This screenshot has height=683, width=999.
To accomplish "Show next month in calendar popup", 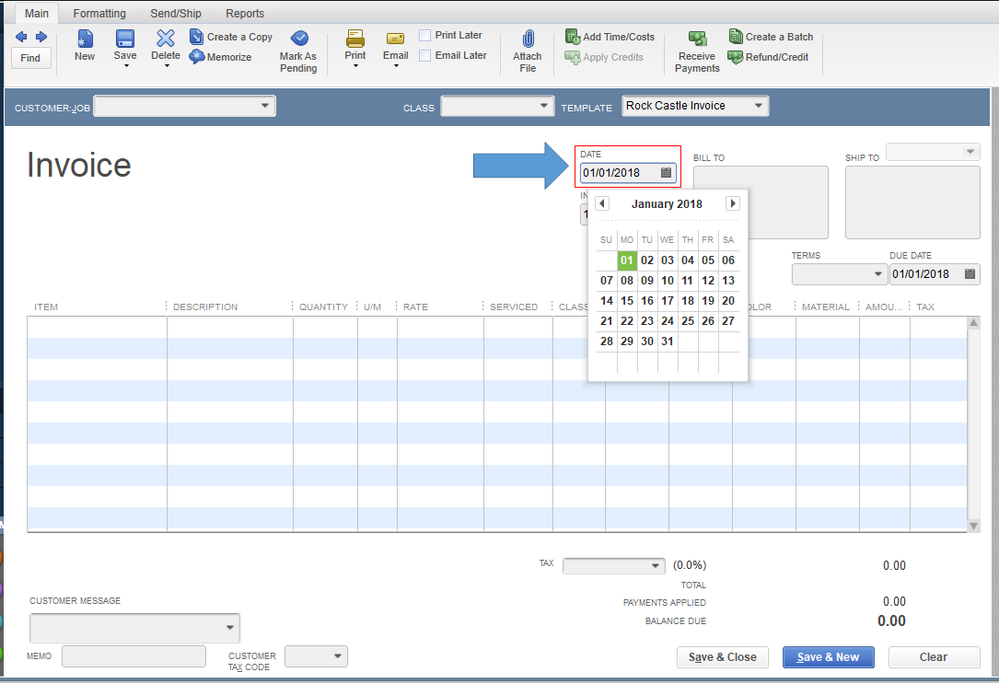I will point(733,203).
